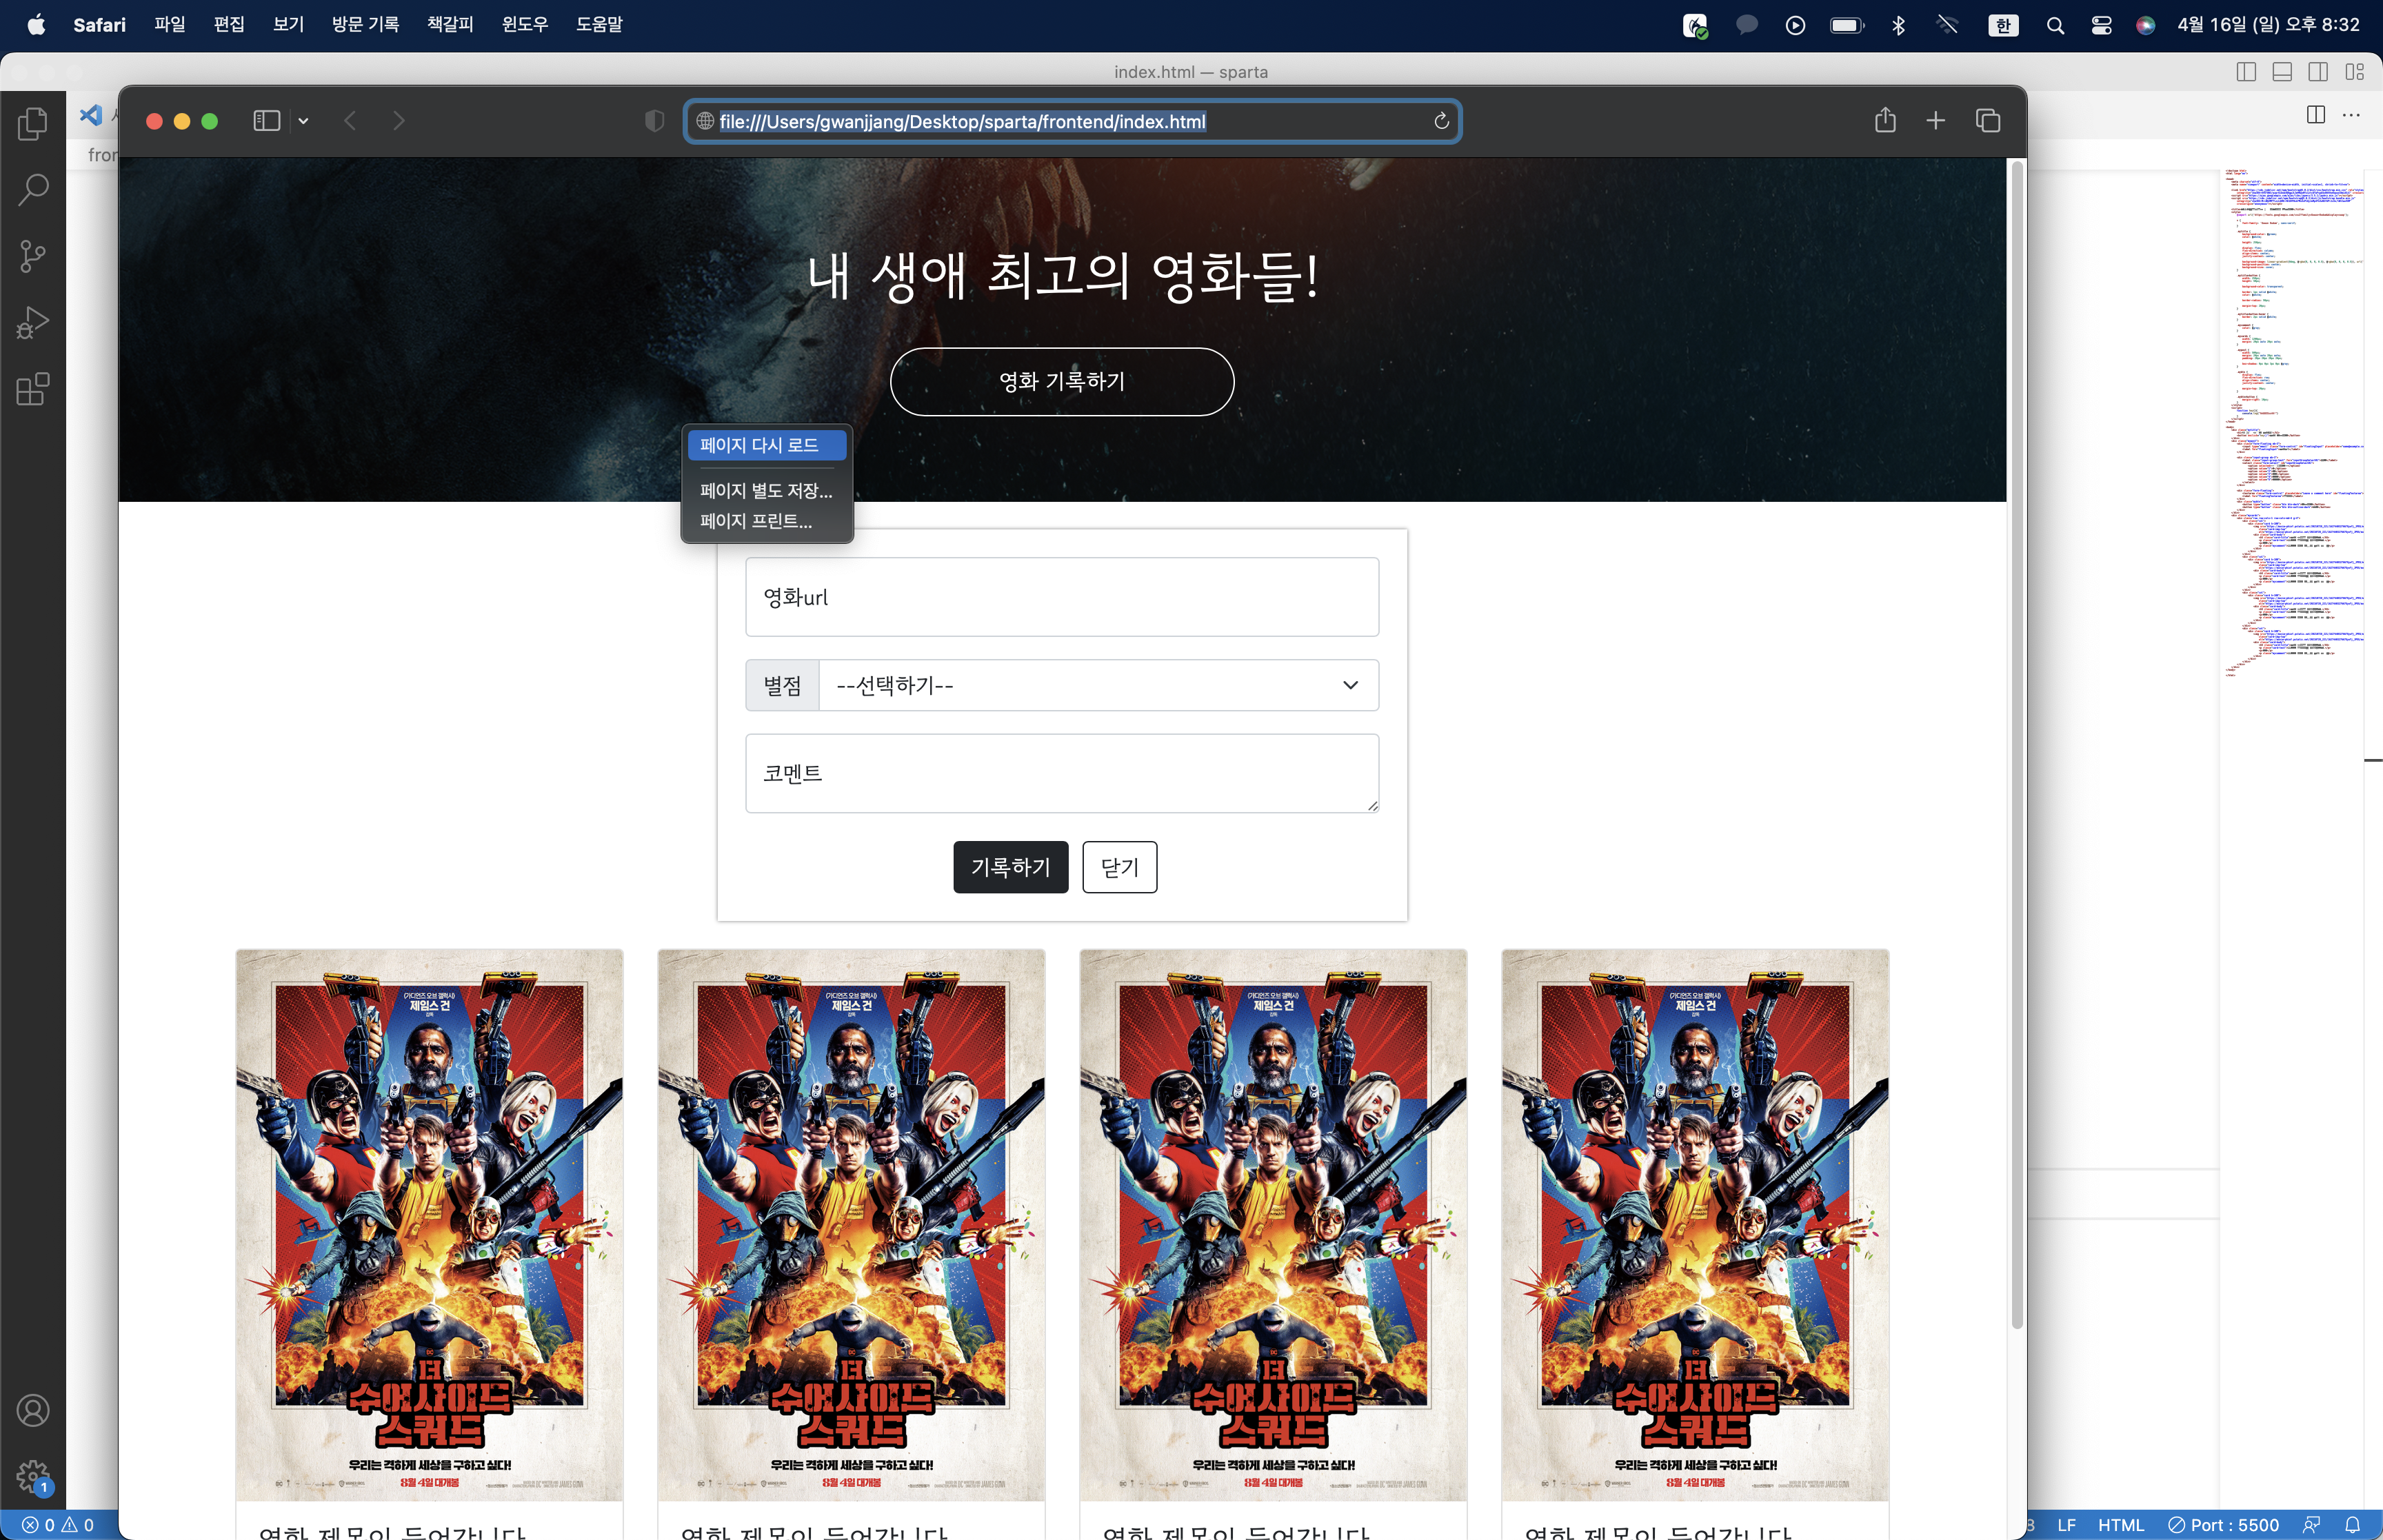The height and width of the screenshot is (1540, 2383).
Task: Click LF end of line status
Action: (2066, 1525)
